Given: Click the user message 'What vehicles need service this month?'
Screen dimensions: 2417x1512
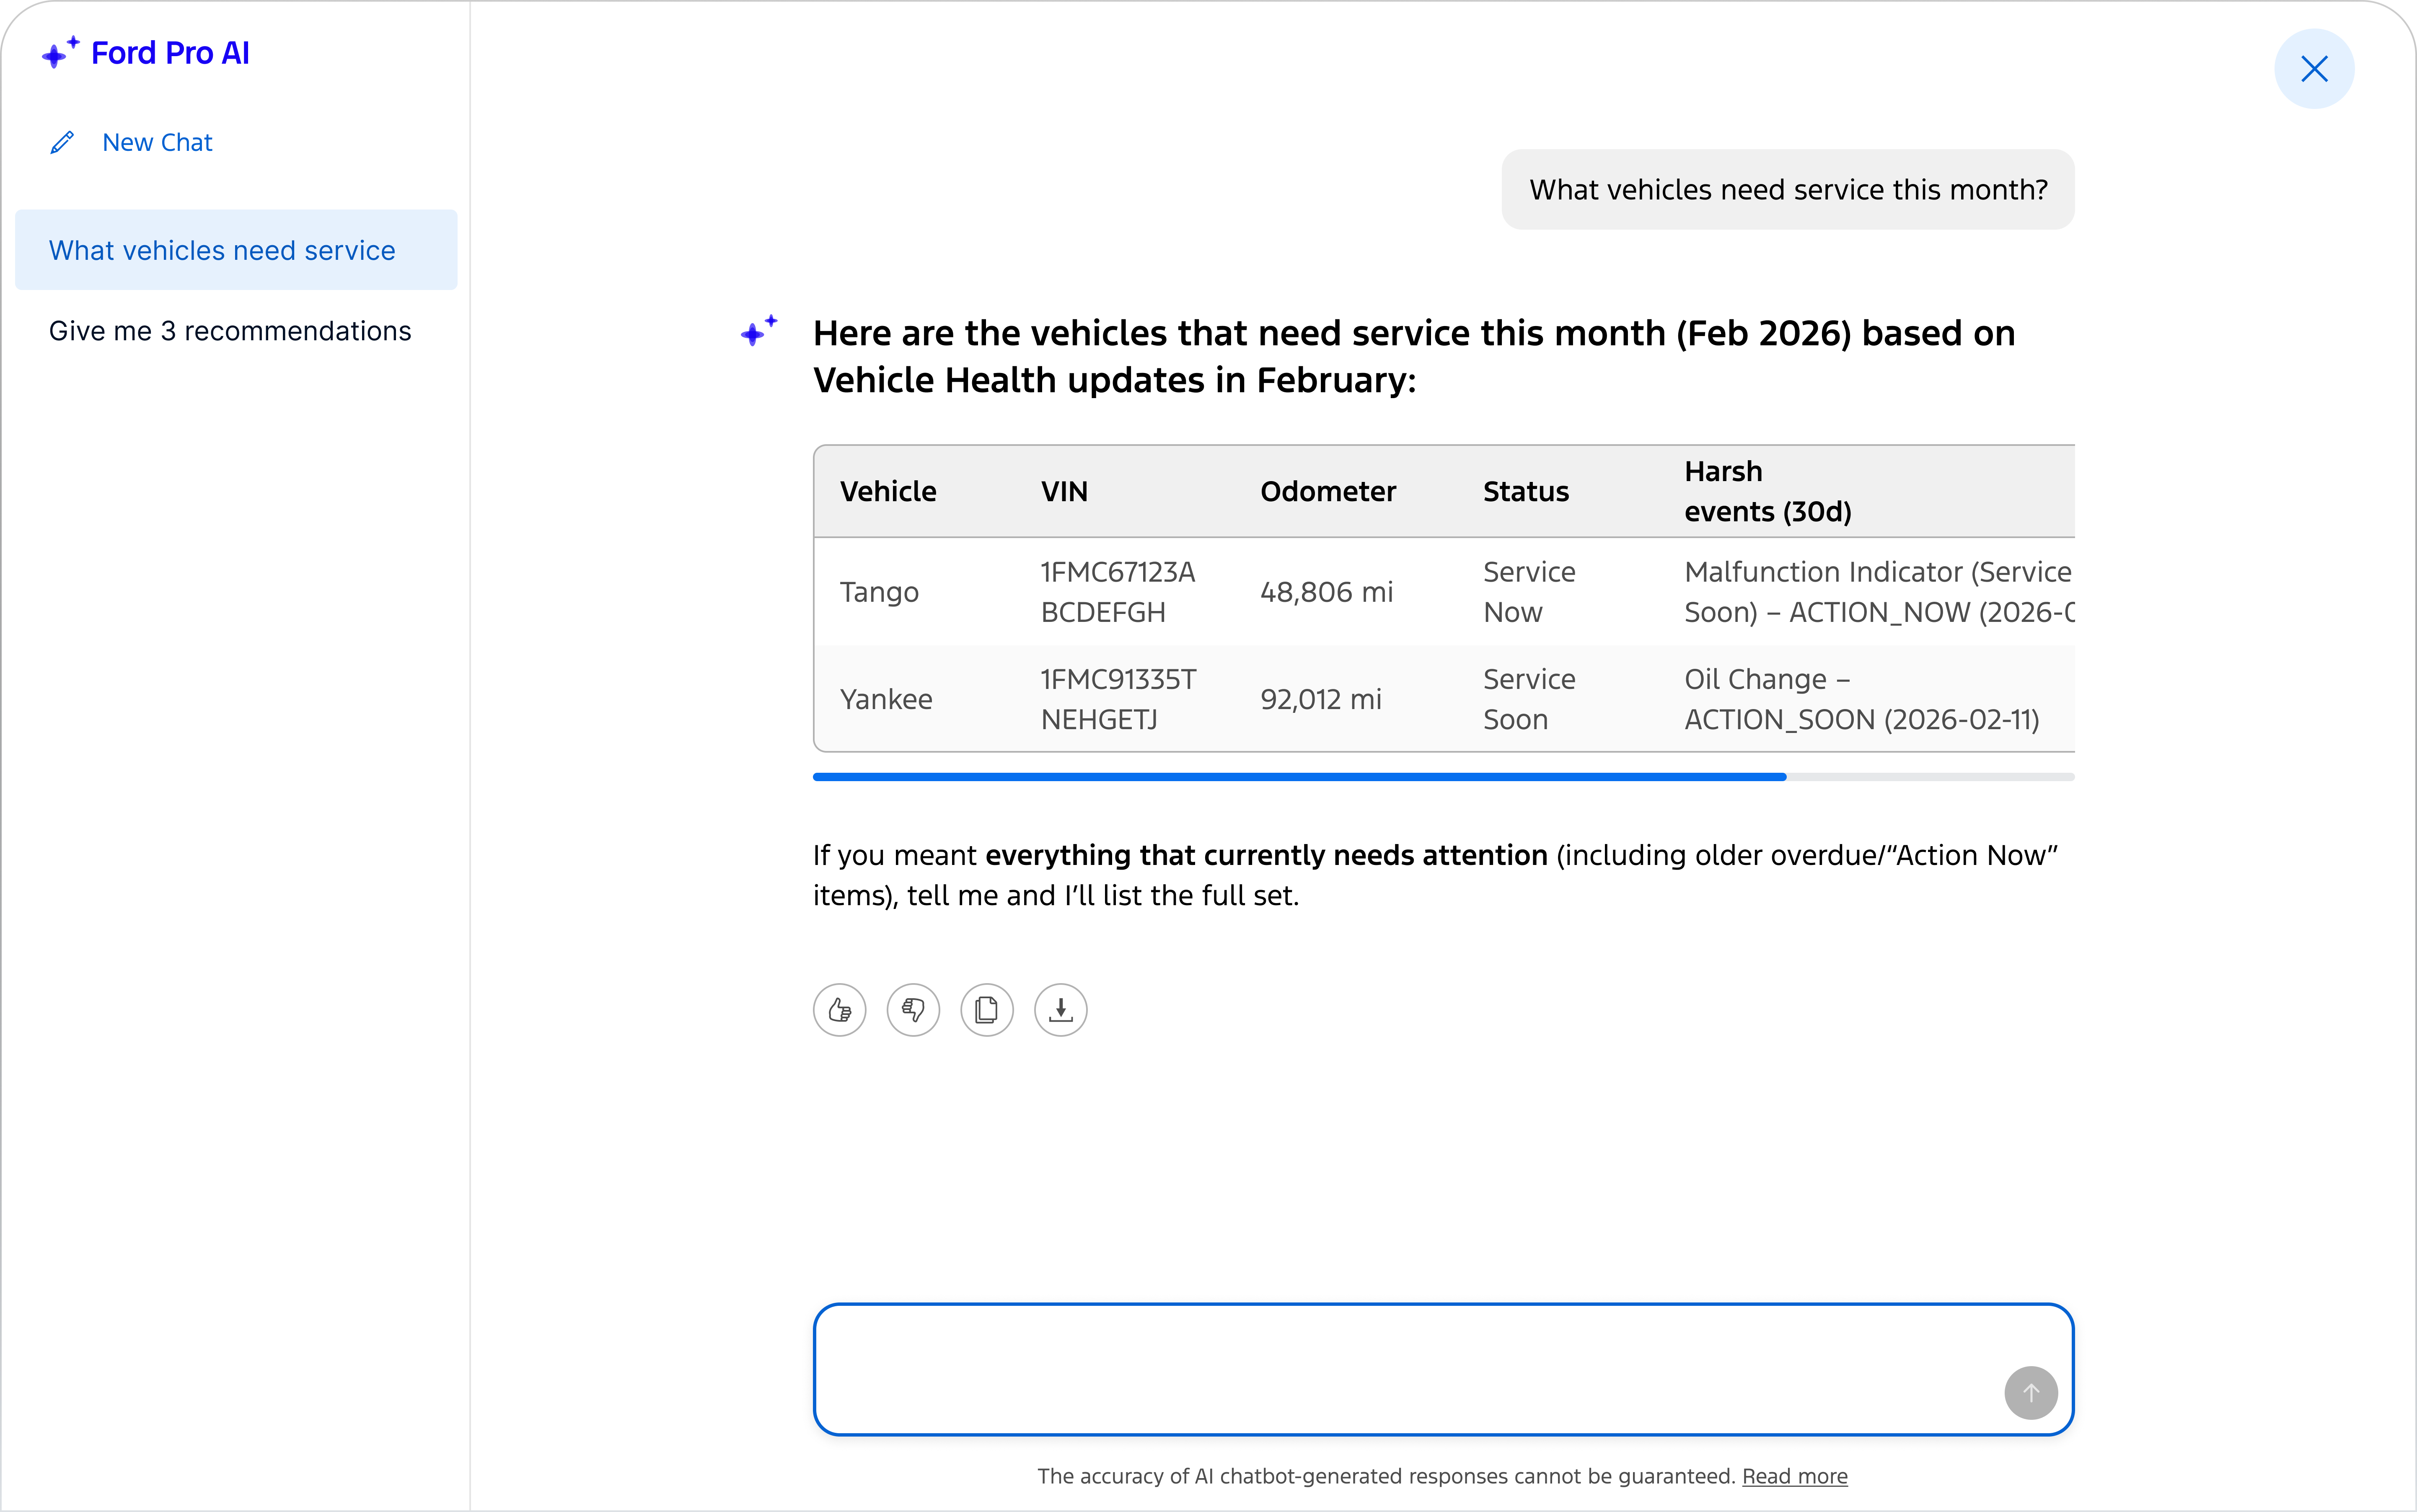Looking at the screenshot, I should point(1788,190).
